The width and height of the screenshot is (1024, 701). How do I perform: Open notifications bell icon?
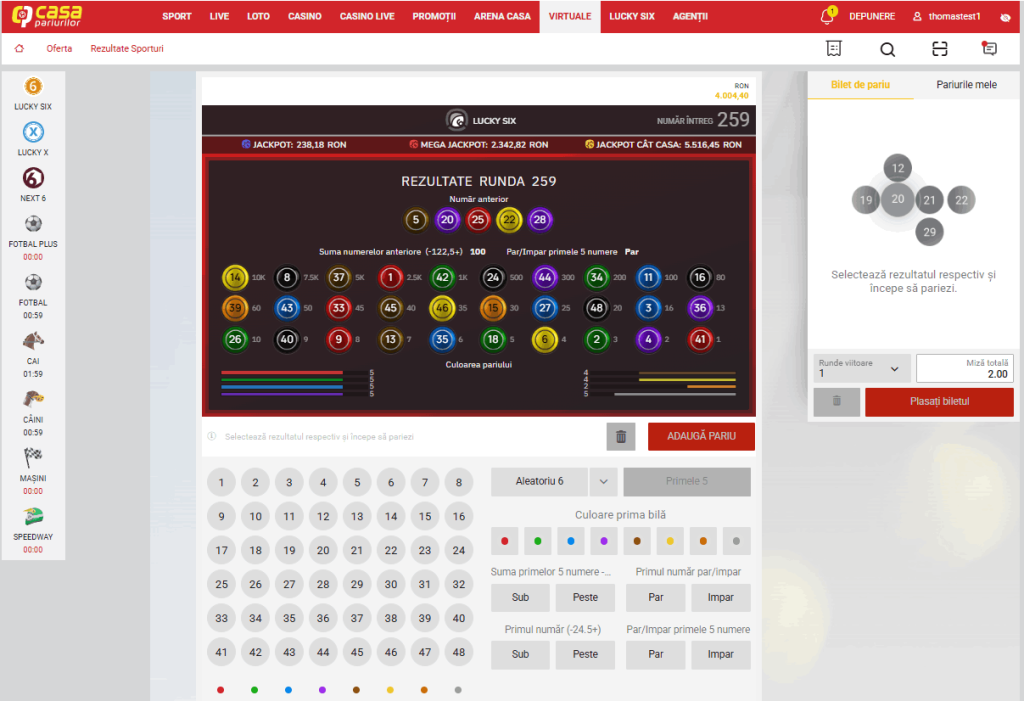827,16
